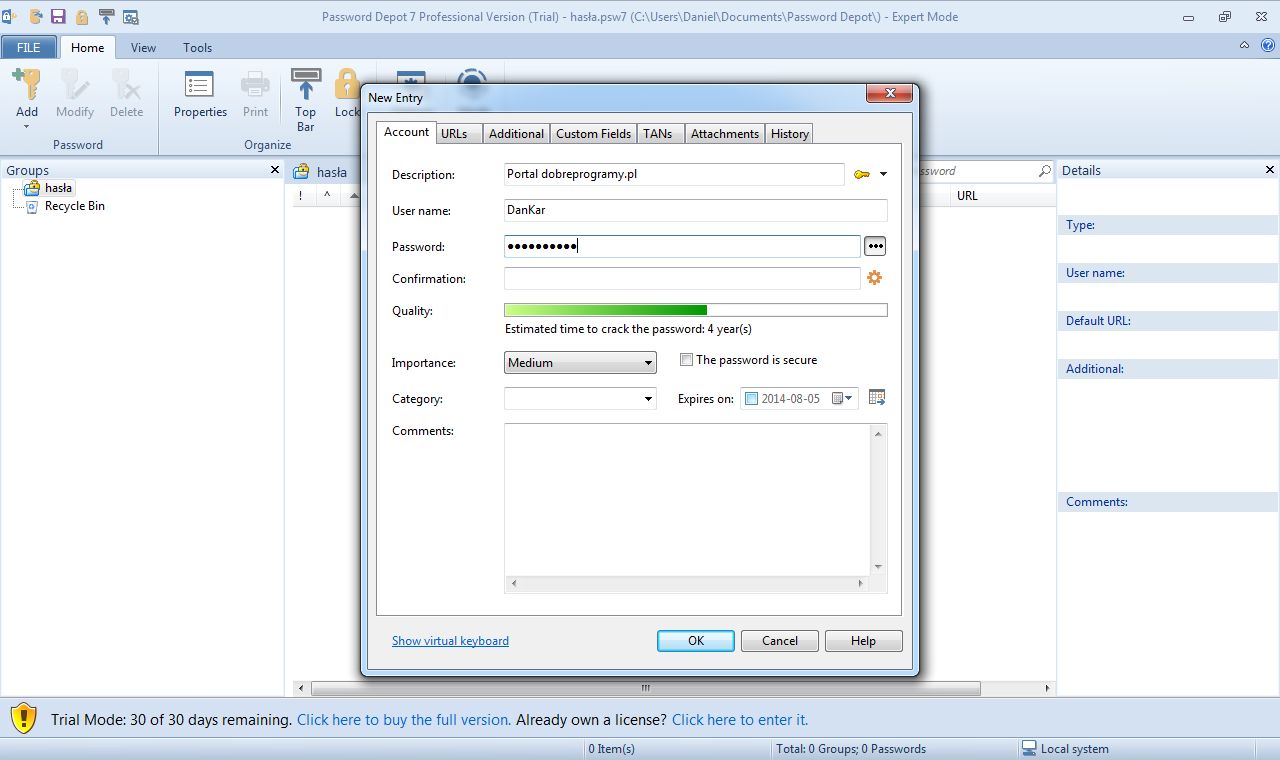Select the hasła group in tree

[59, 188]
